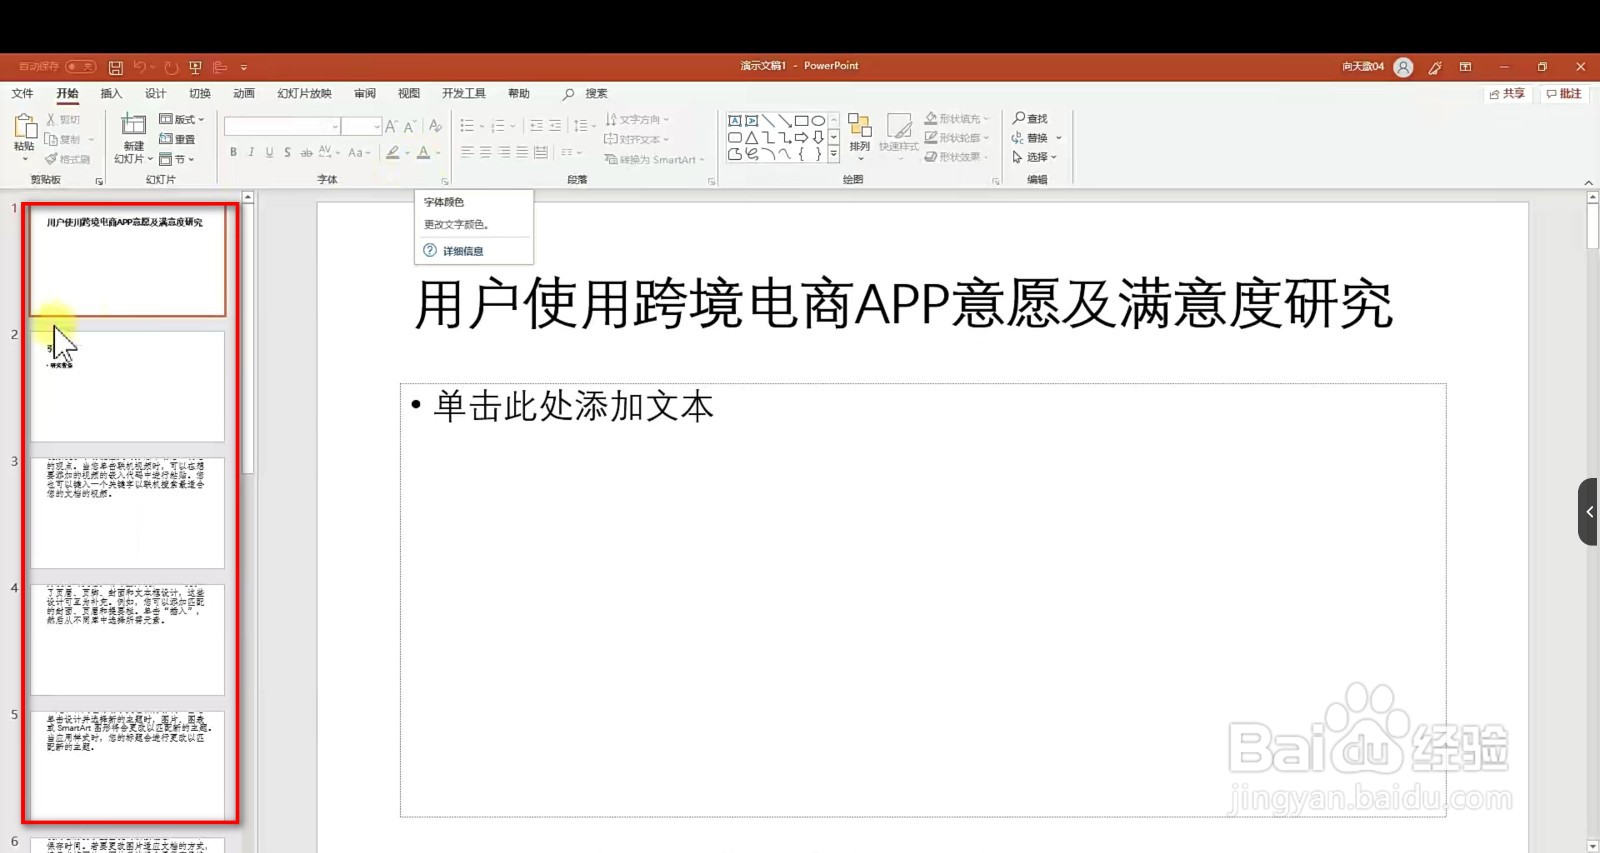The image size is (1600, 853).
Task: Open the 节 section dropdown
Action: coord(177,159)
